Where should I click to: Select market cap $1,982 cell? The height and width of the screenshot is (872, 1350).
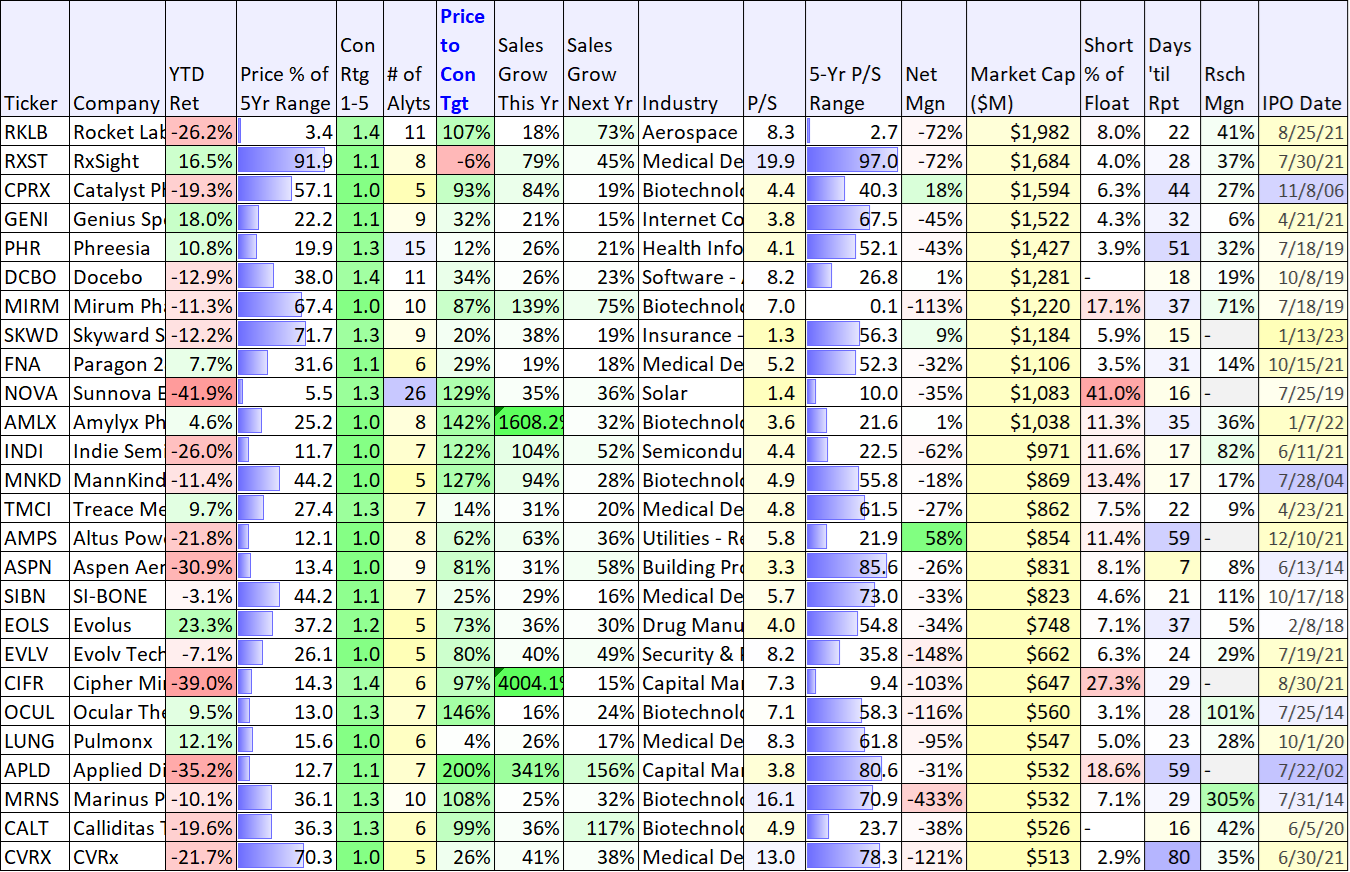click(1023, 132)
